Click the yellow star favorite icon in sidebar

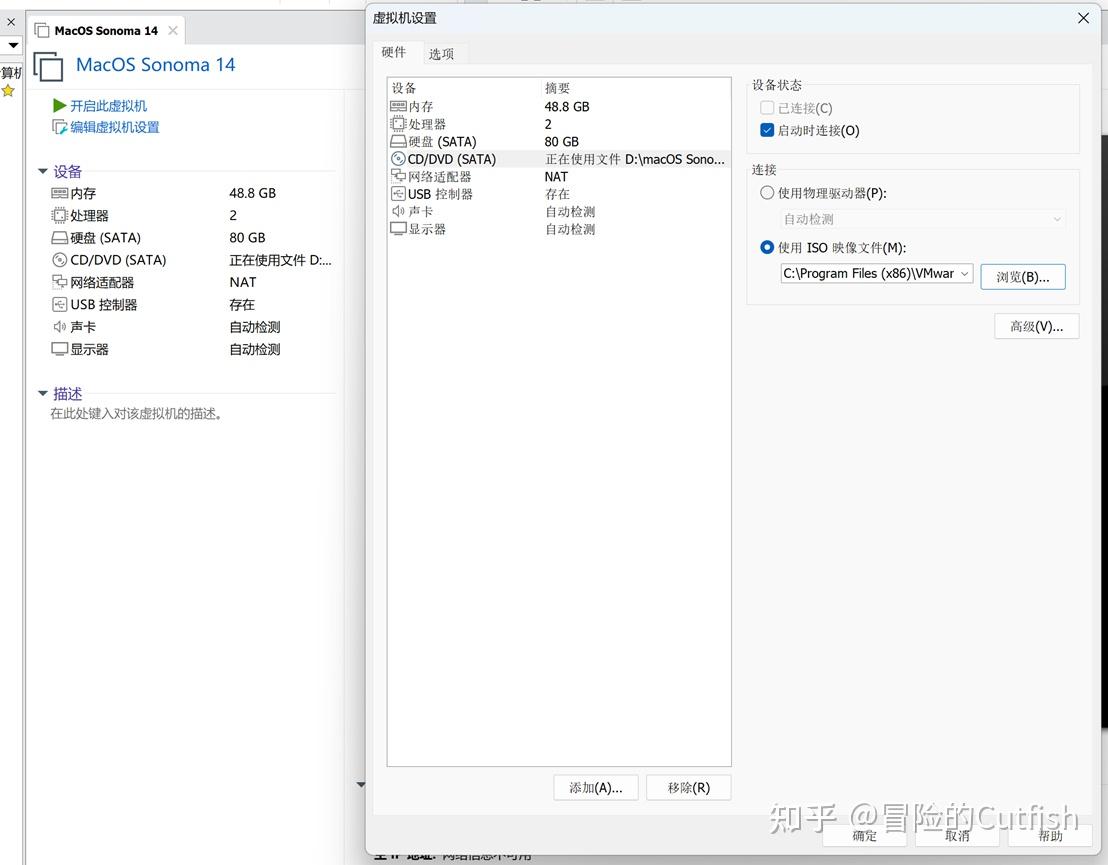[x=8, y=90]
